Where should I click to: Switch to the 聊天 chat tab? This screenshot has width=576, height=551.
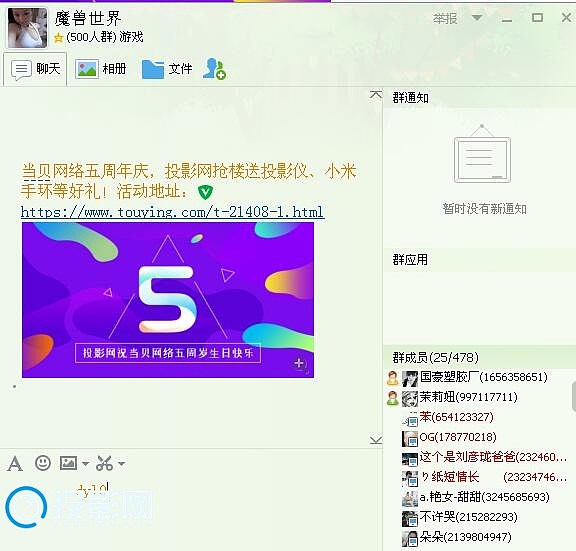pyautogui.click(x=35, y=69)
